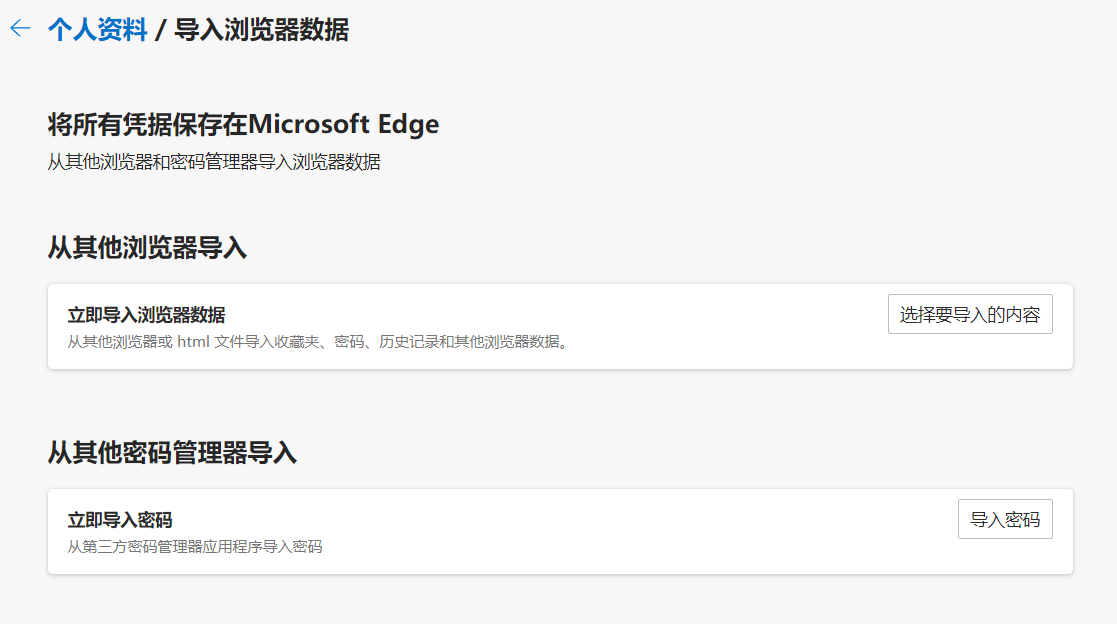1117x624 pixels.
Task: Click the 从其他浏览器和密码管理器导入浏览器数据 subtitle
Action: (214, 162)
